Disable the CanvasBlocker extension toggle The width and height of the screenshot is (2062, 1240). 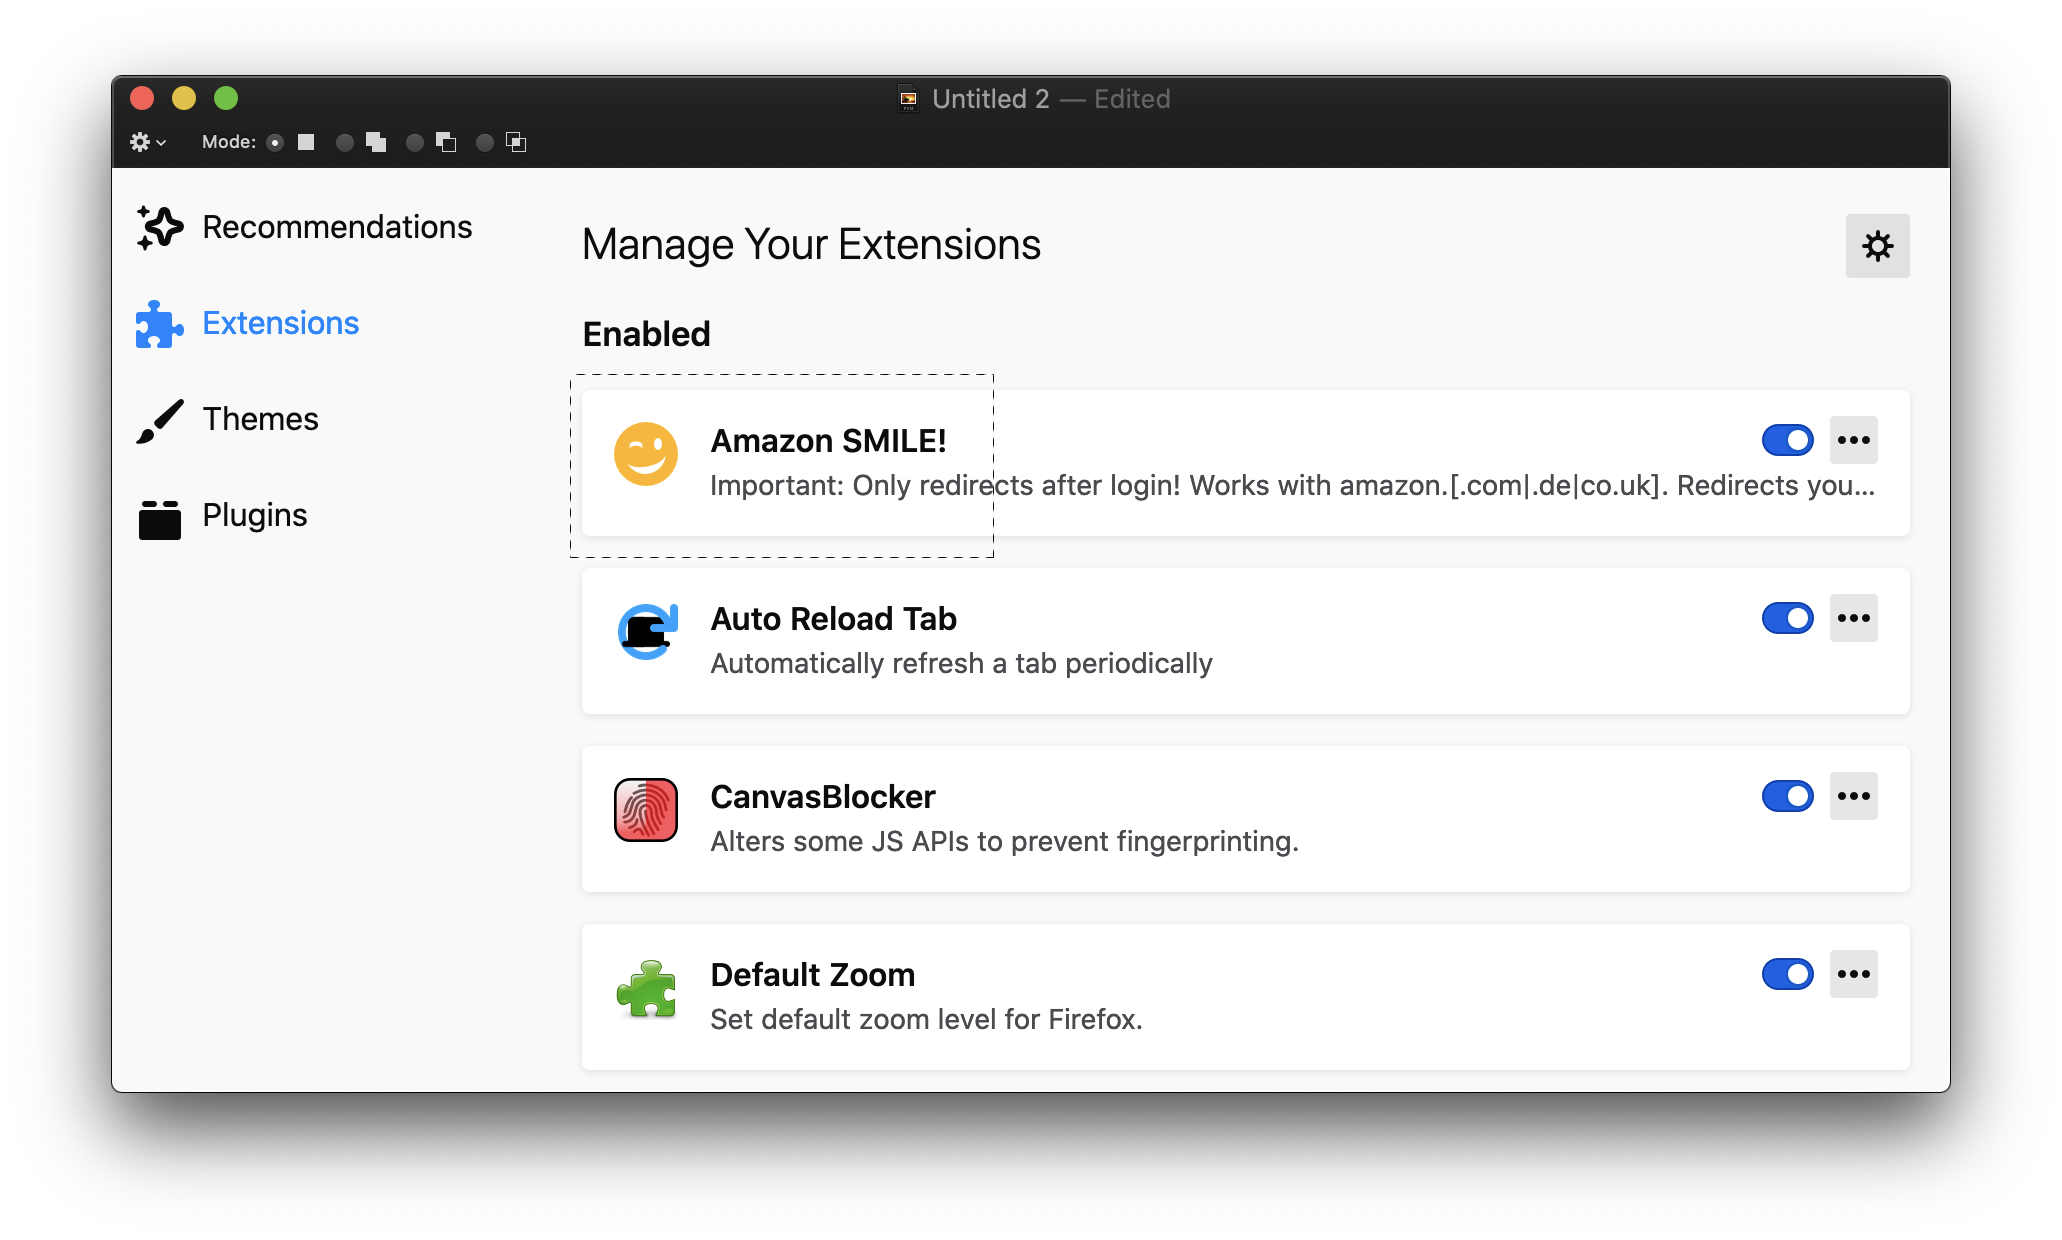[x=1788, y=797]
